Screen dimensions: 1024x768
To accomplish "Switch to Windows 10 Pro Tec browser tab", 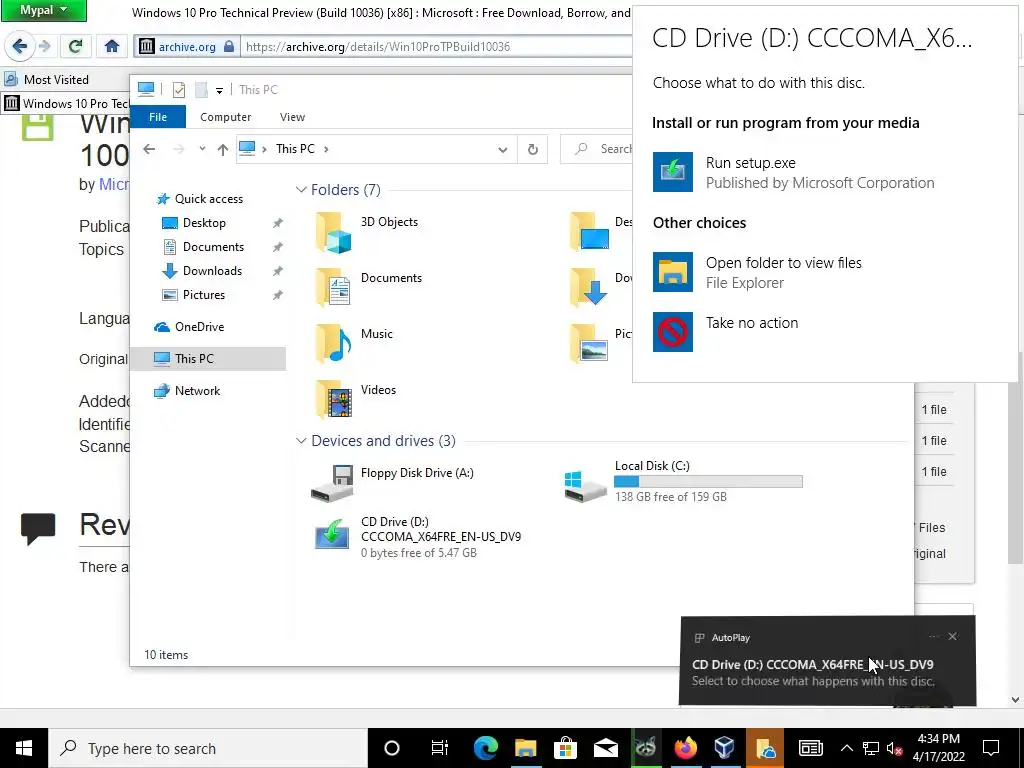I will click(x=66, y=103).
